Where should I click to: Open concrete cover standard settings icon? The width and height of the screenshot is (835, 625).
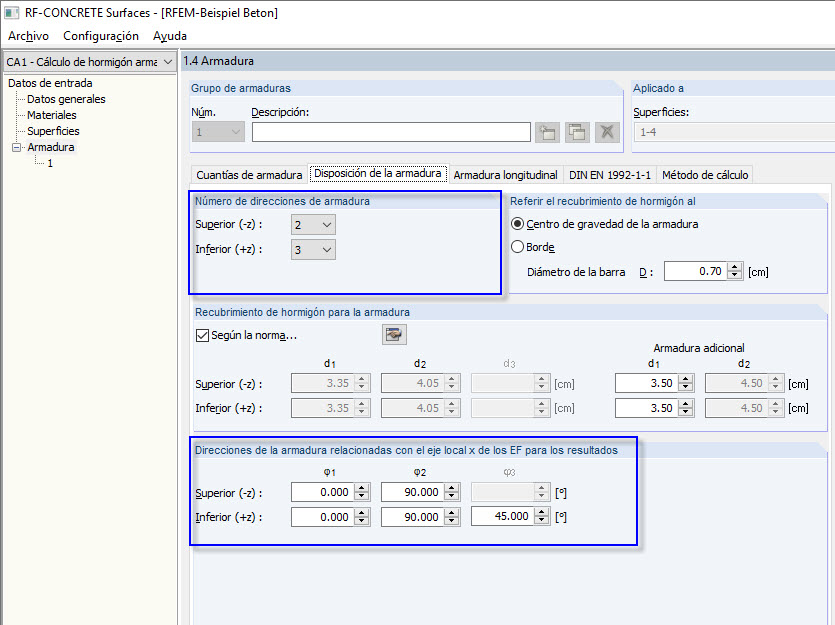click(x=394, y=335)
